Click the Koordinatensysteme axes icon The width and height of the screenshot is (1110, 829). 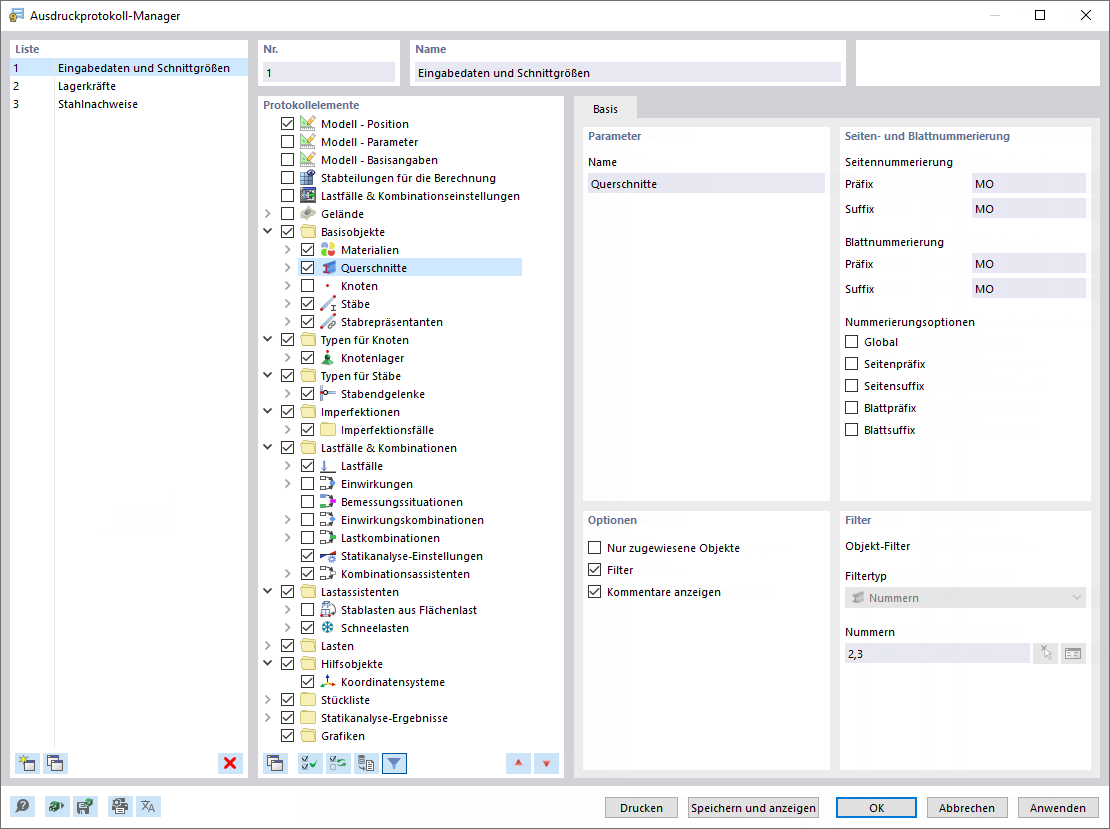(x=328, y=682)
